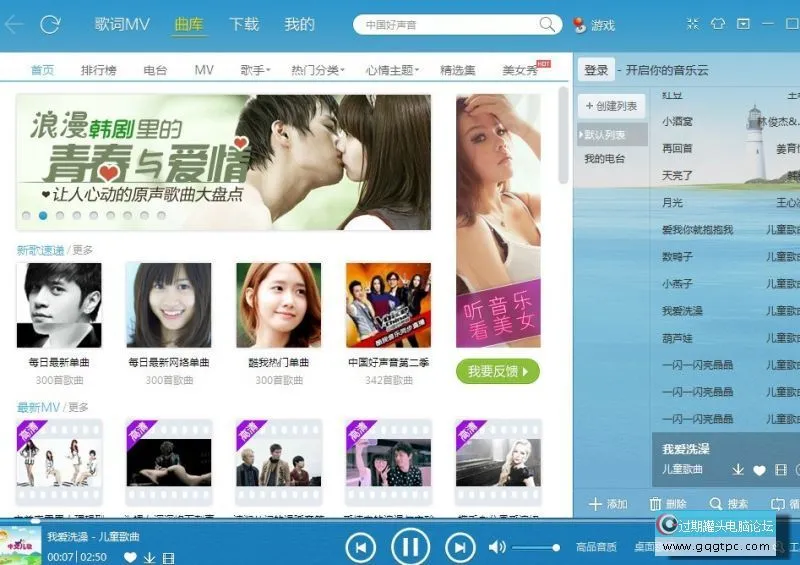Switch to mini mode via the shrink-arrows icon
The width and height of the screenshot is (800, 565).
click(x=692, y=23)
